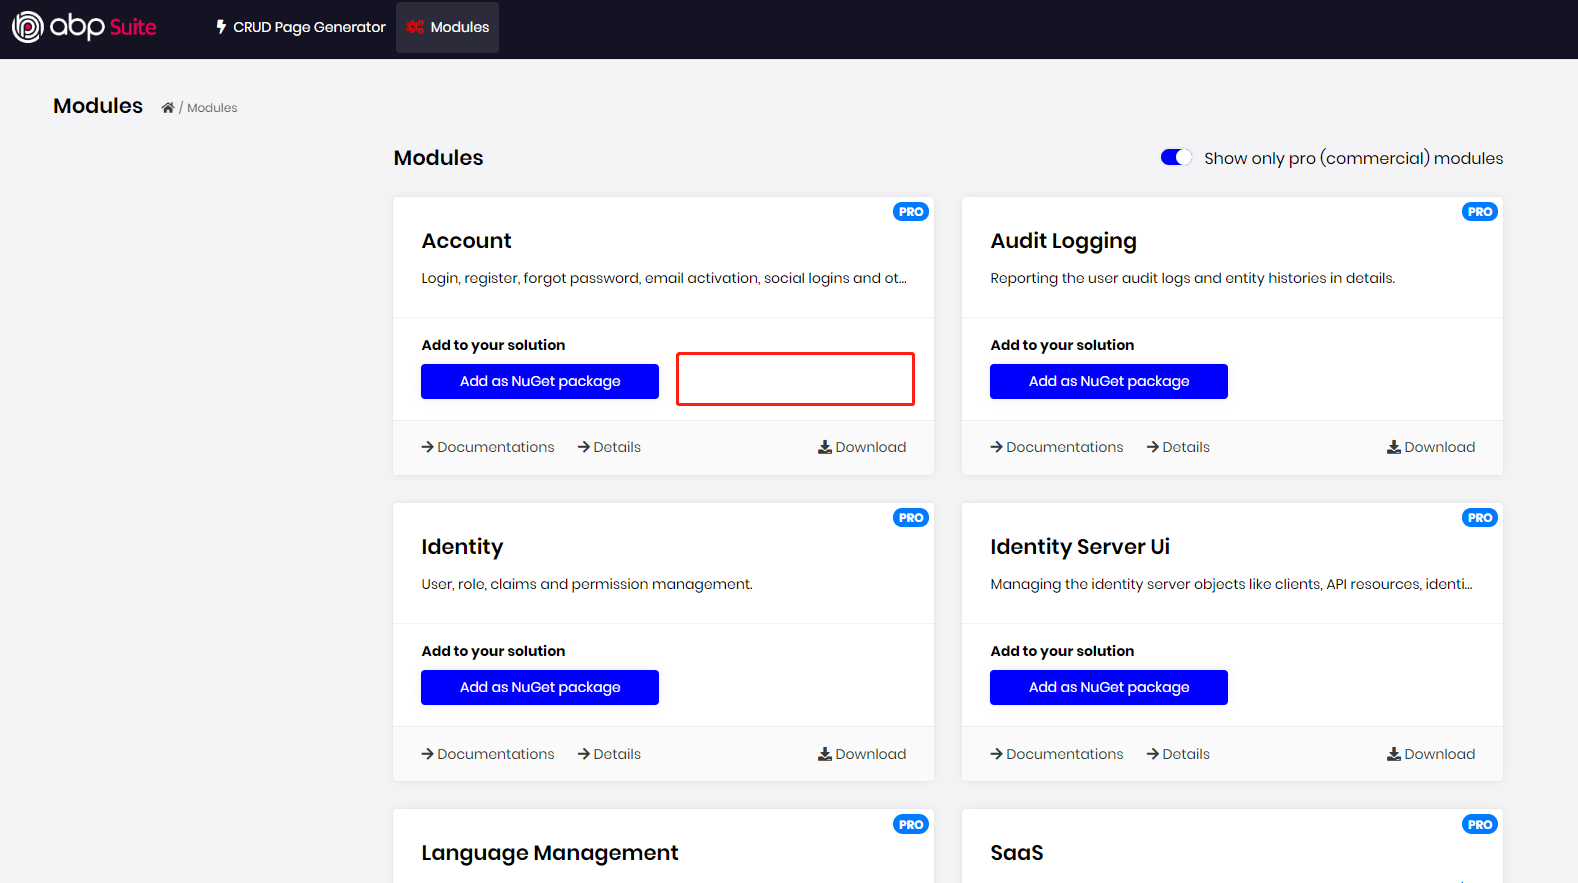Open the CRUD Page Generator menu
The image size is (1578, 883).
tap(301, 27)
